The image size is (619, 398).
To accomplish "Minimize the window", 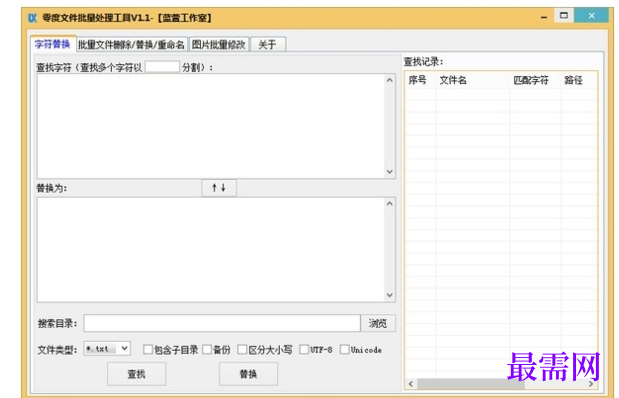I will click(x=544, y=17).
